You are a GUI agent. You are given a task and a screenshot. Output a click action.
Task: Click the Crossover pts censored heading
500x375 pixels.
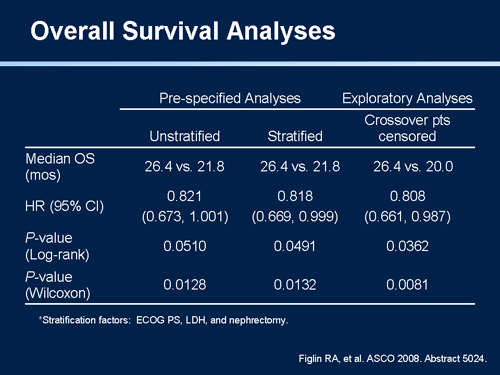407,128
